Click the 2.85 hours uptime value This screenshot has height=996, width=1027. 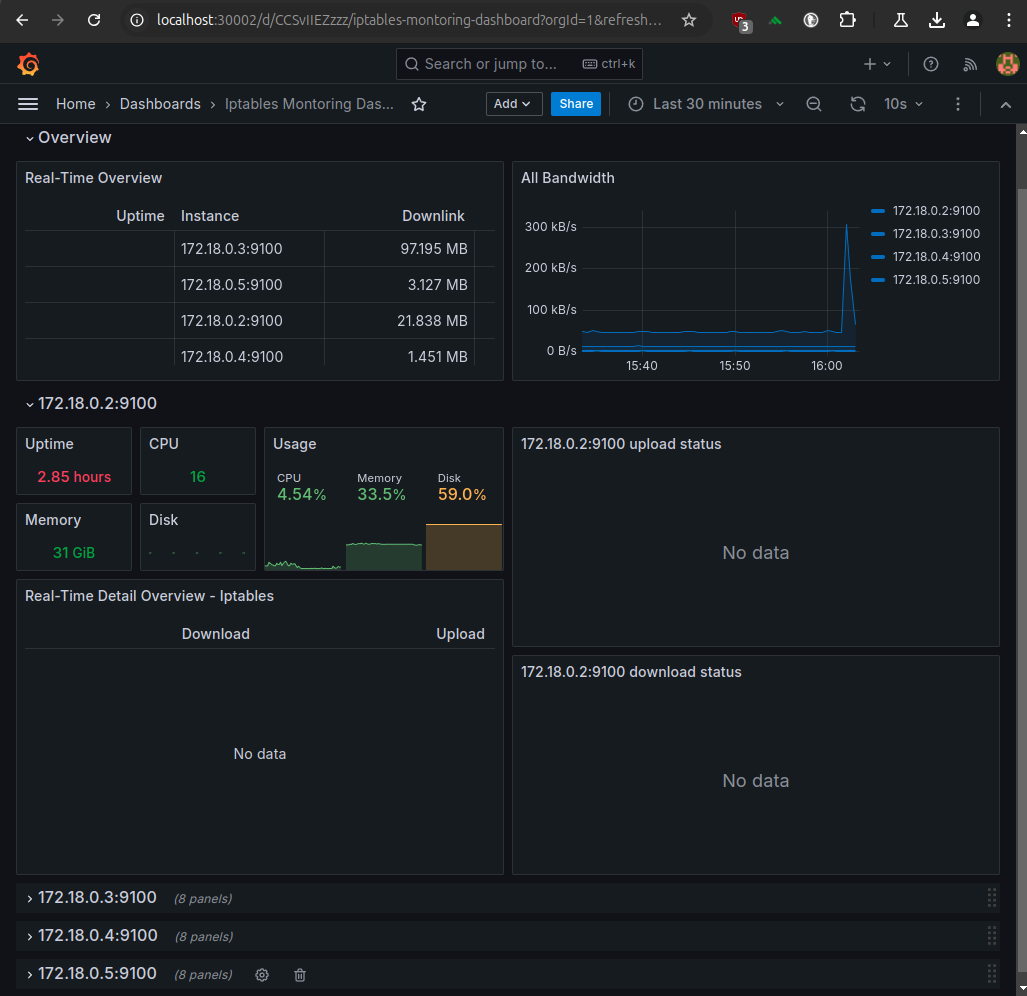[74, 477]
